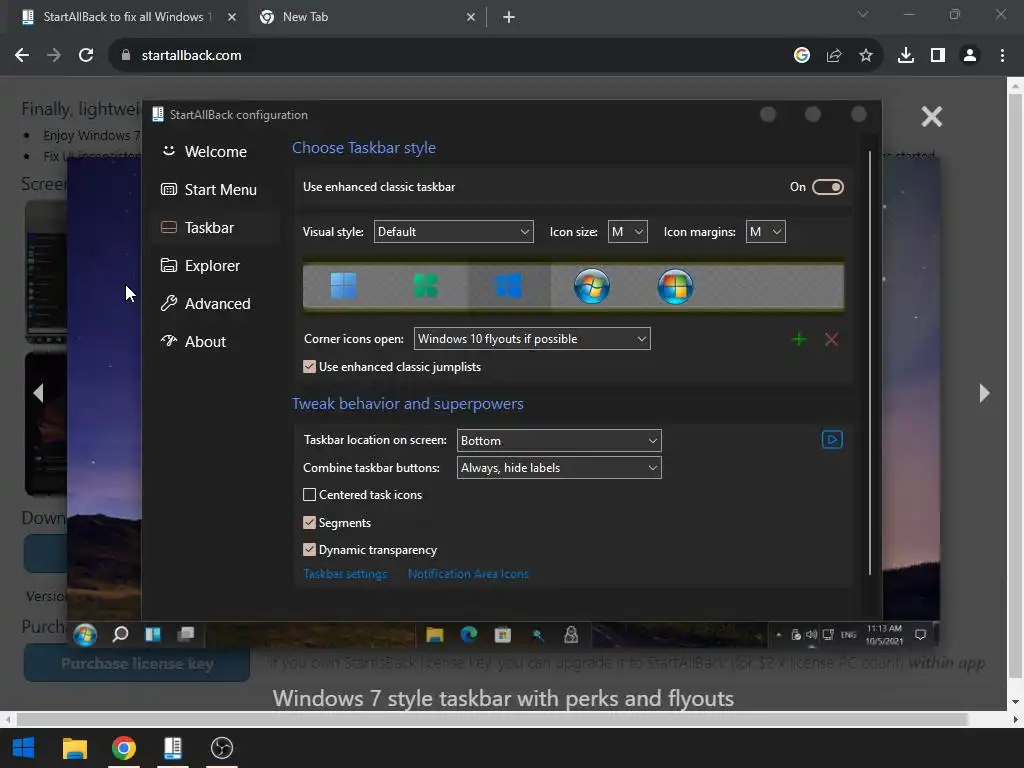The height and width of the screenshot is (768, 1024).
Task: Open a new browser tab with plus
Action: (x=509, y=17)
